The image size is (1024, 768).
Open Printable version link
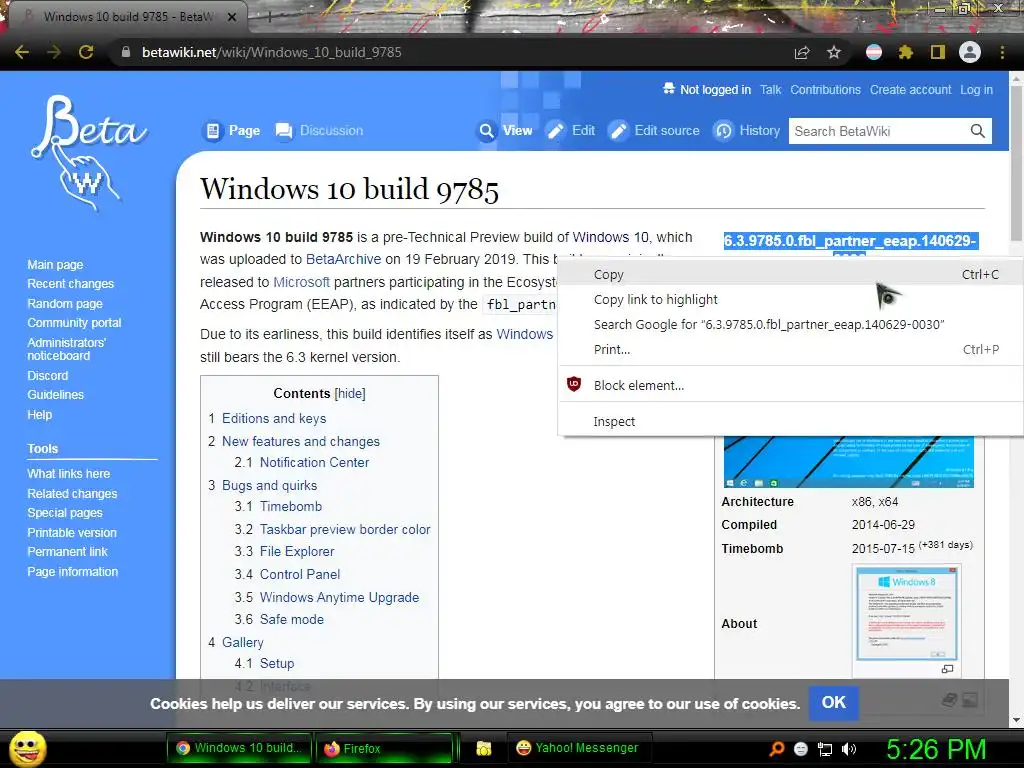[x=72, y=532]
